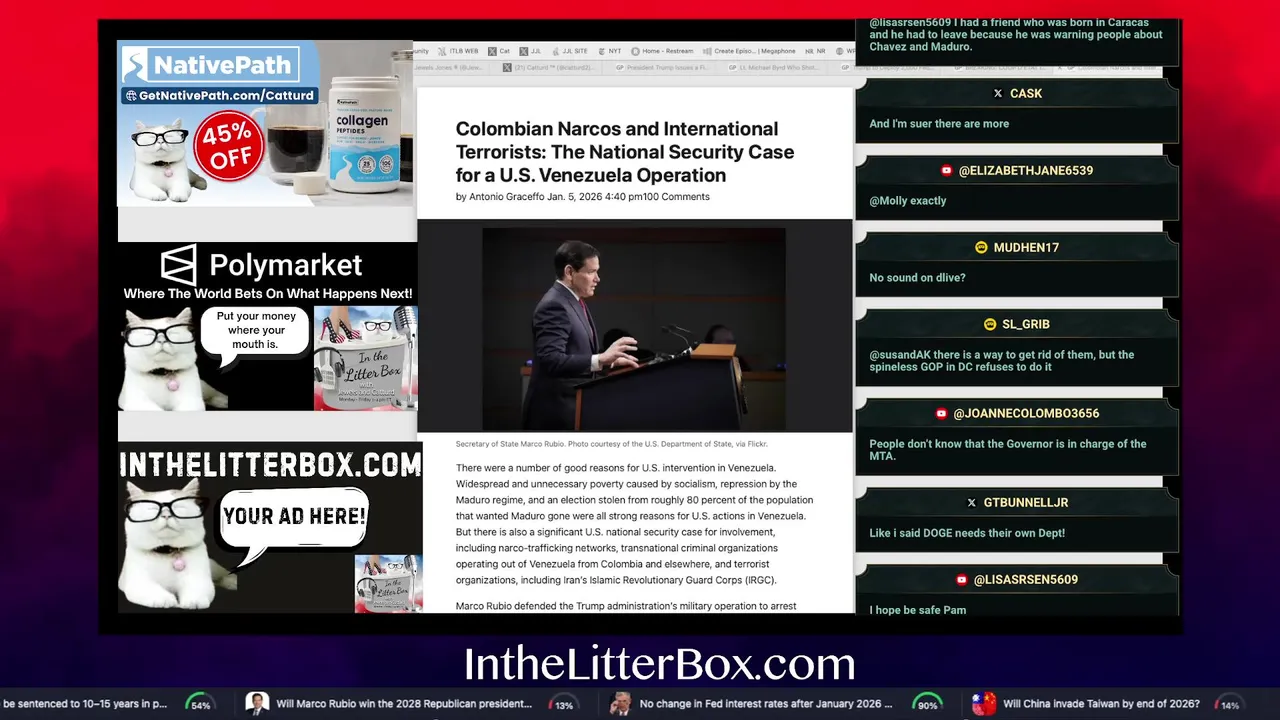Click message 'No sound on dlive?'
The height and width of the screenshot is (720, 1280).
coord(917,278)
